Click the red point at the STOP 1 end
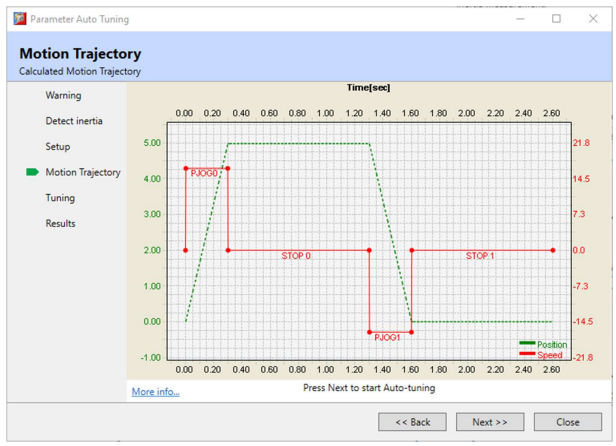The width and height of the screenshot is (616, 446). tap(553, 250)
